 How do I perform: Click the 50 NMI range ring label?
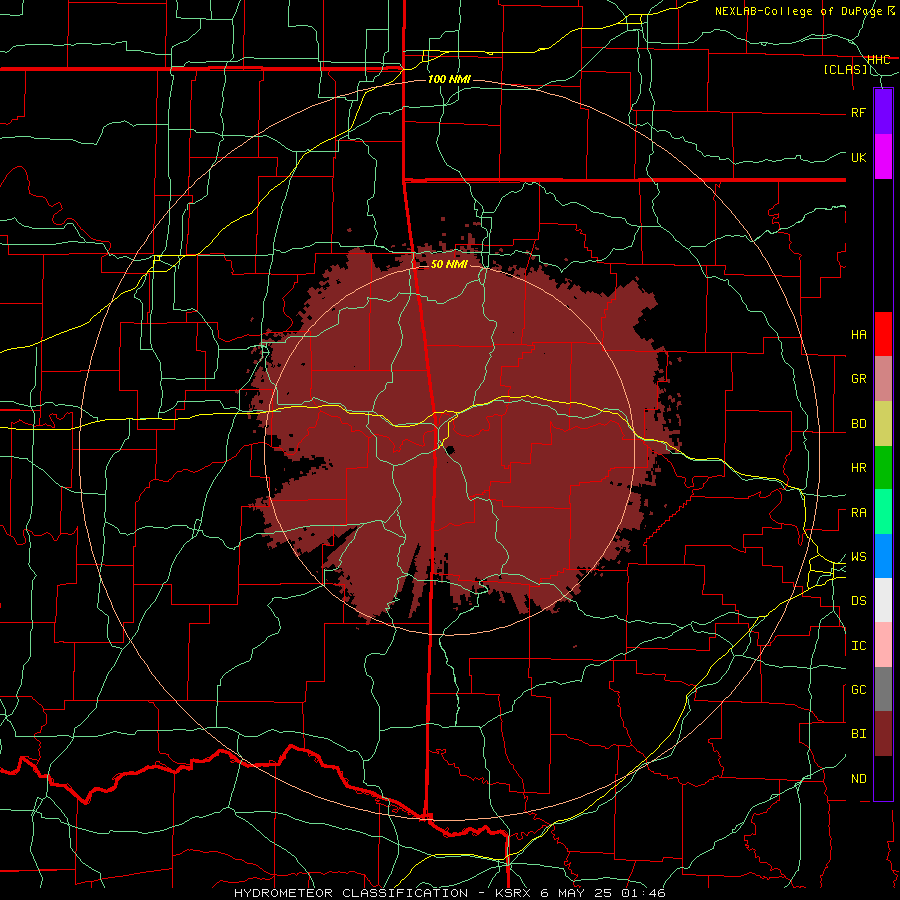coord(449,264)
